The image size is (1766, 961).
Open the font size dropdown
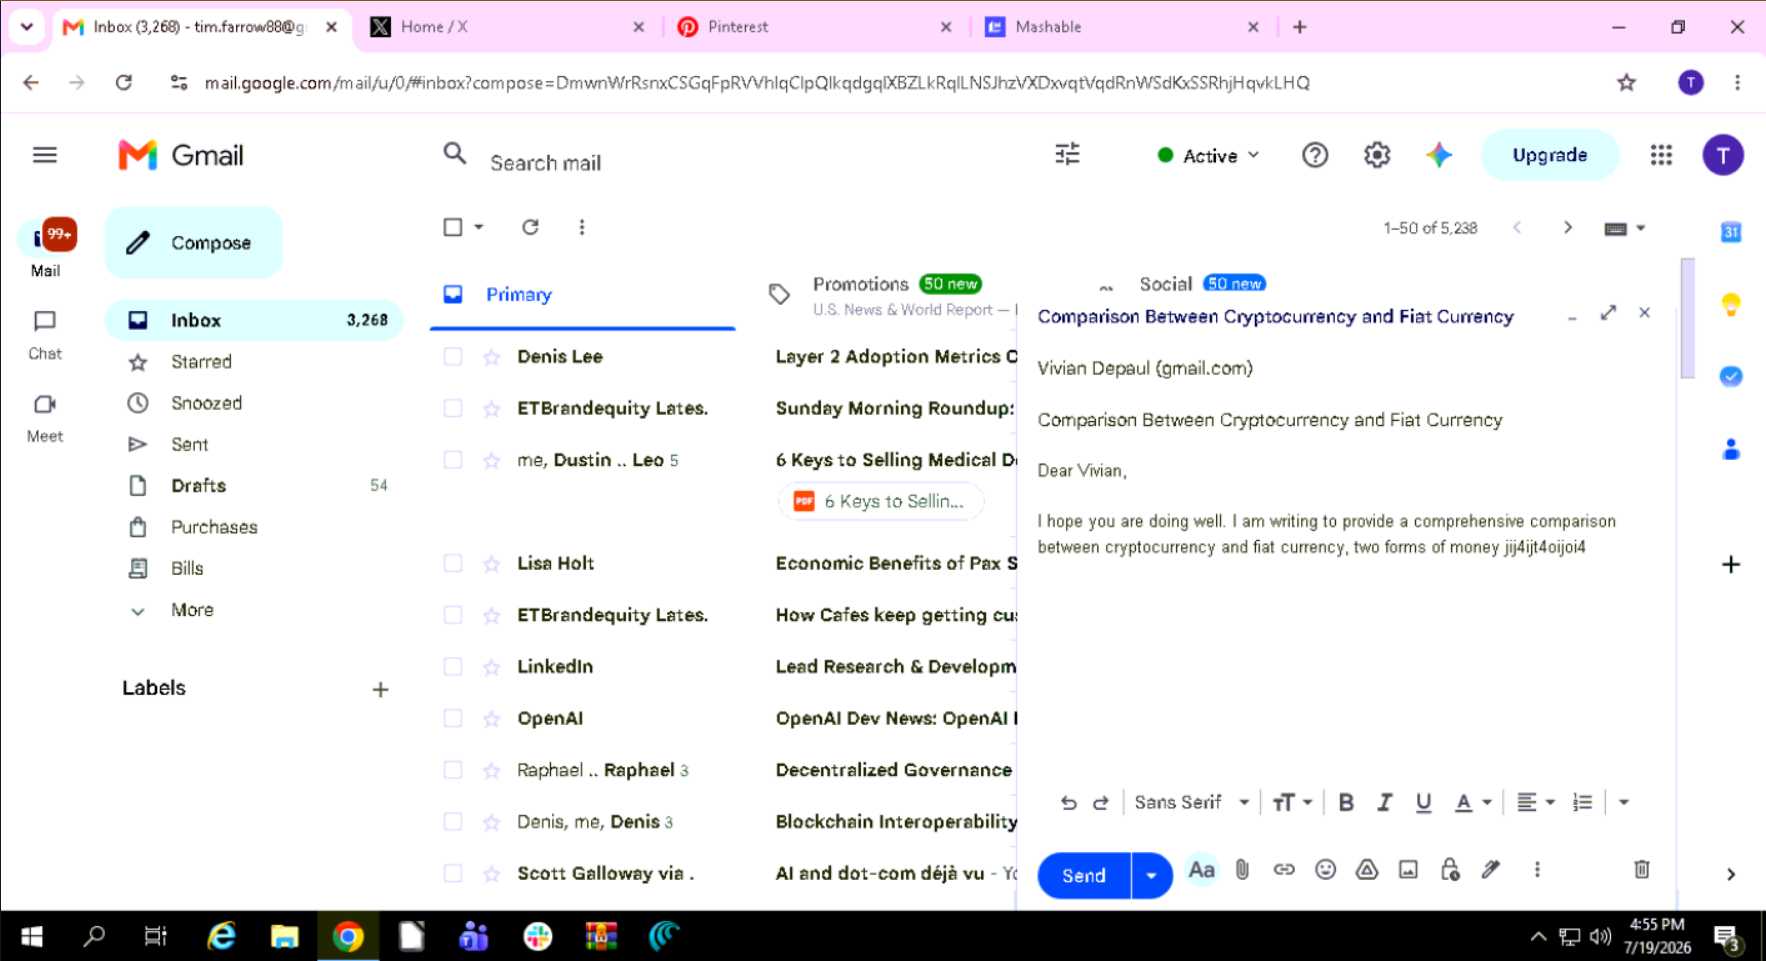(x=1292, y=802)
